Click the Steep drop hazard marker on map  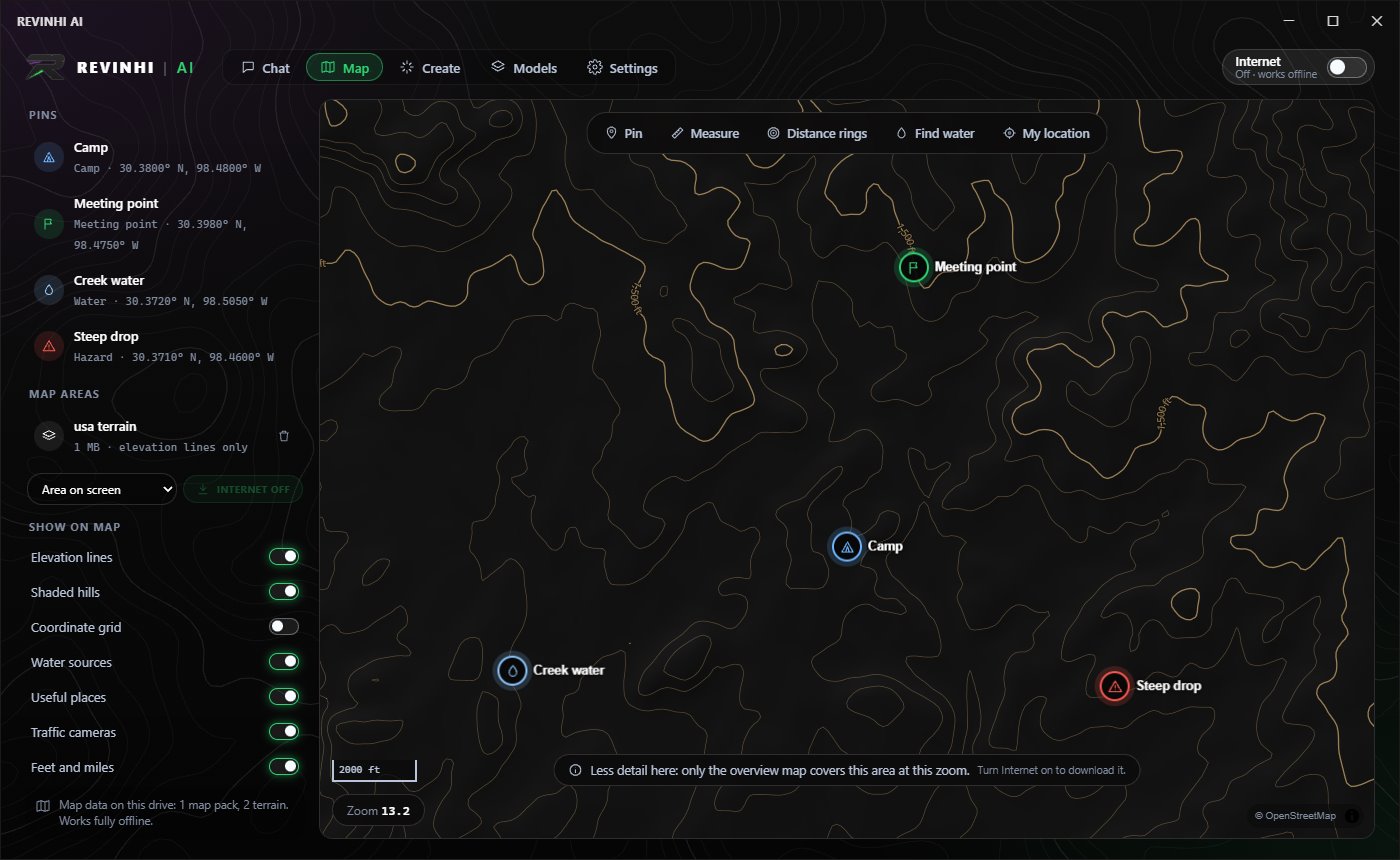1115,686
